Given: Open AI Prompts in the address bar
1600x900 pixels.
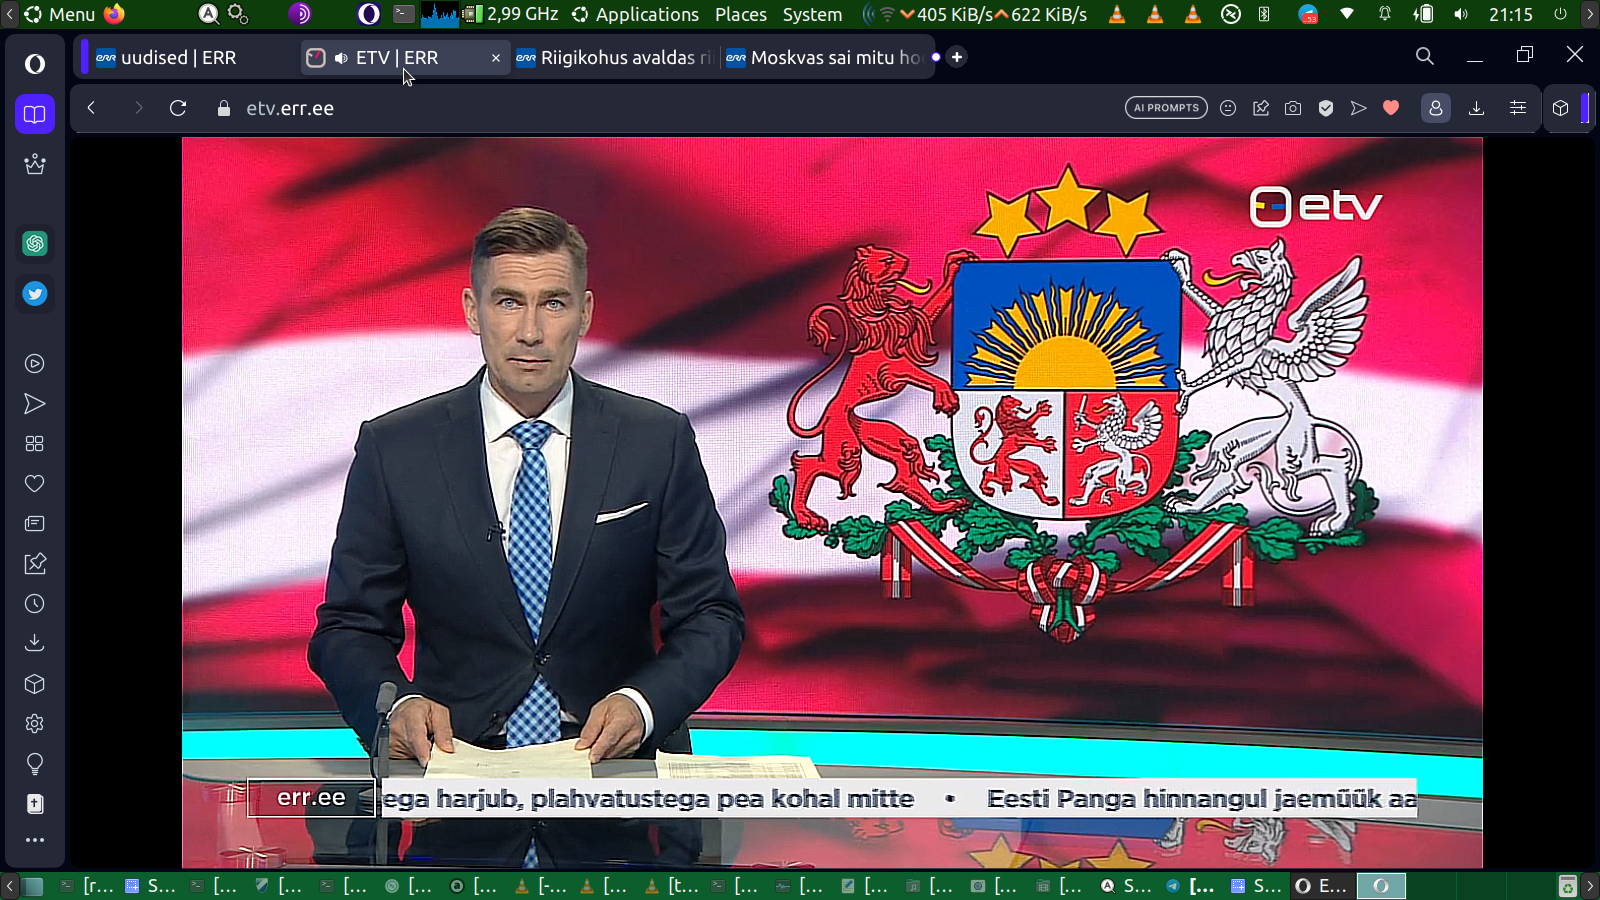Looking at the screenshot, I should coord(1166,108).
